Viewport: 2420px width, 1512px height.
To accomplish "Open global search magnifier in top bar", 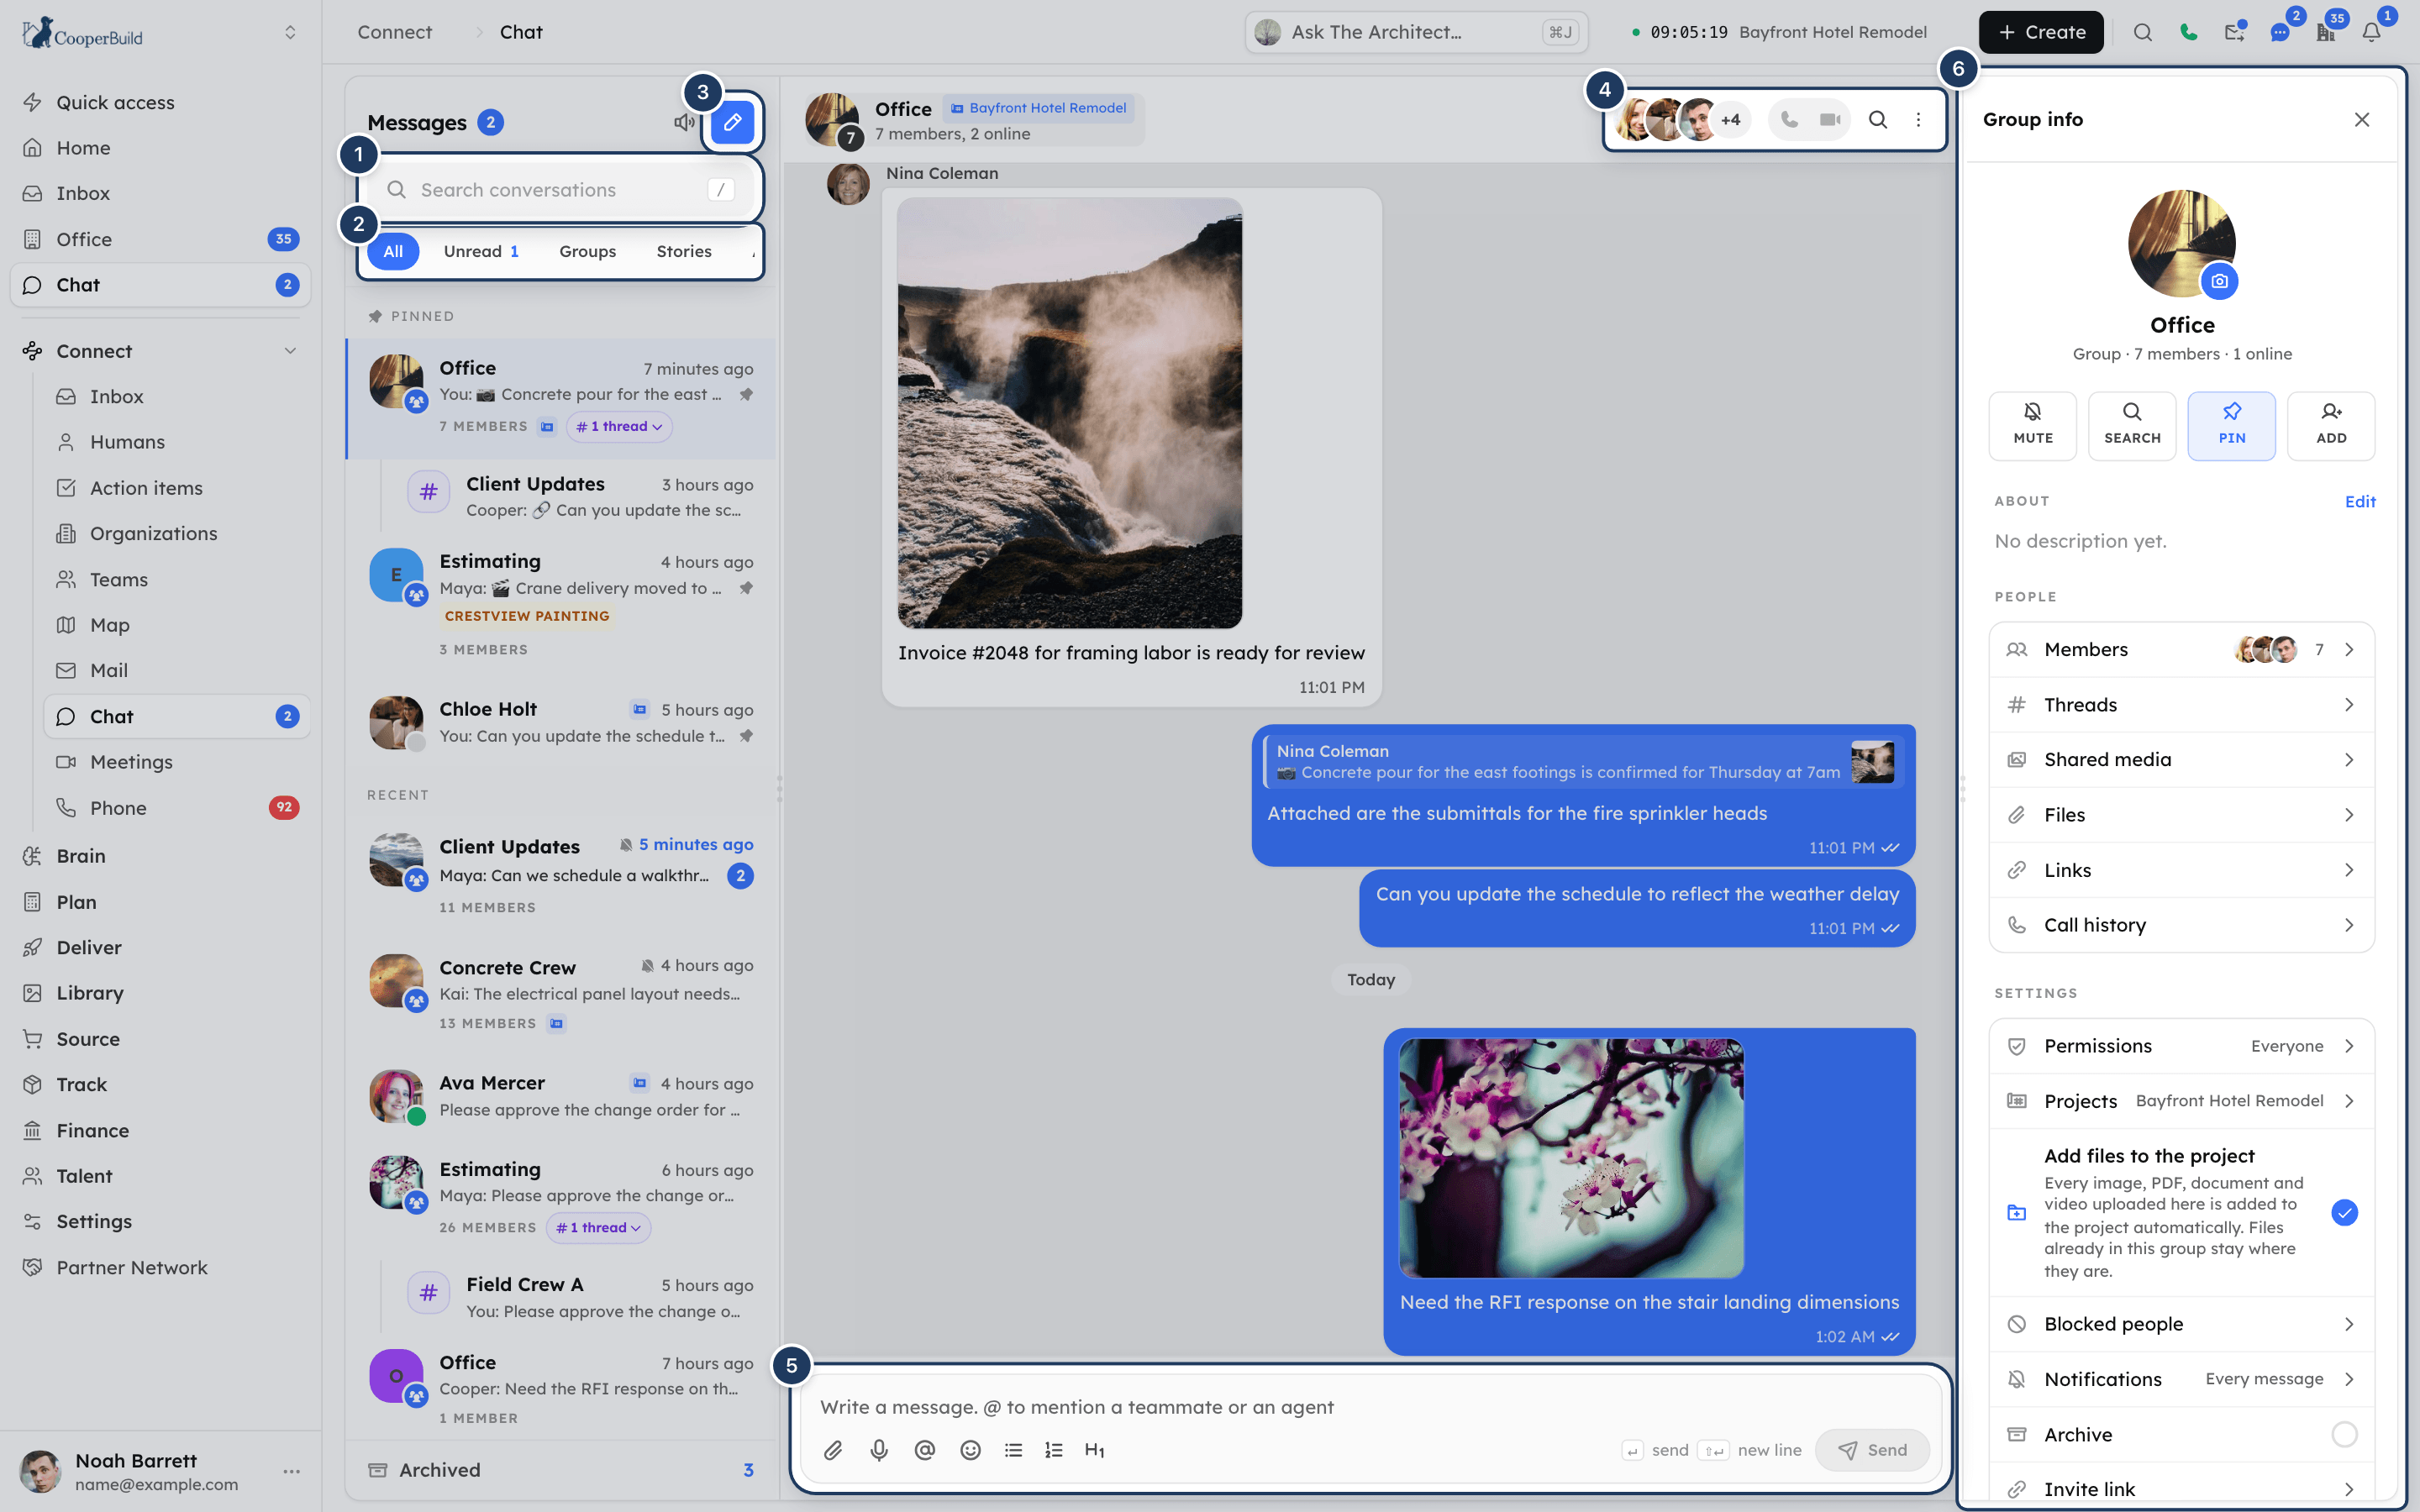I will pos(2142,32).
